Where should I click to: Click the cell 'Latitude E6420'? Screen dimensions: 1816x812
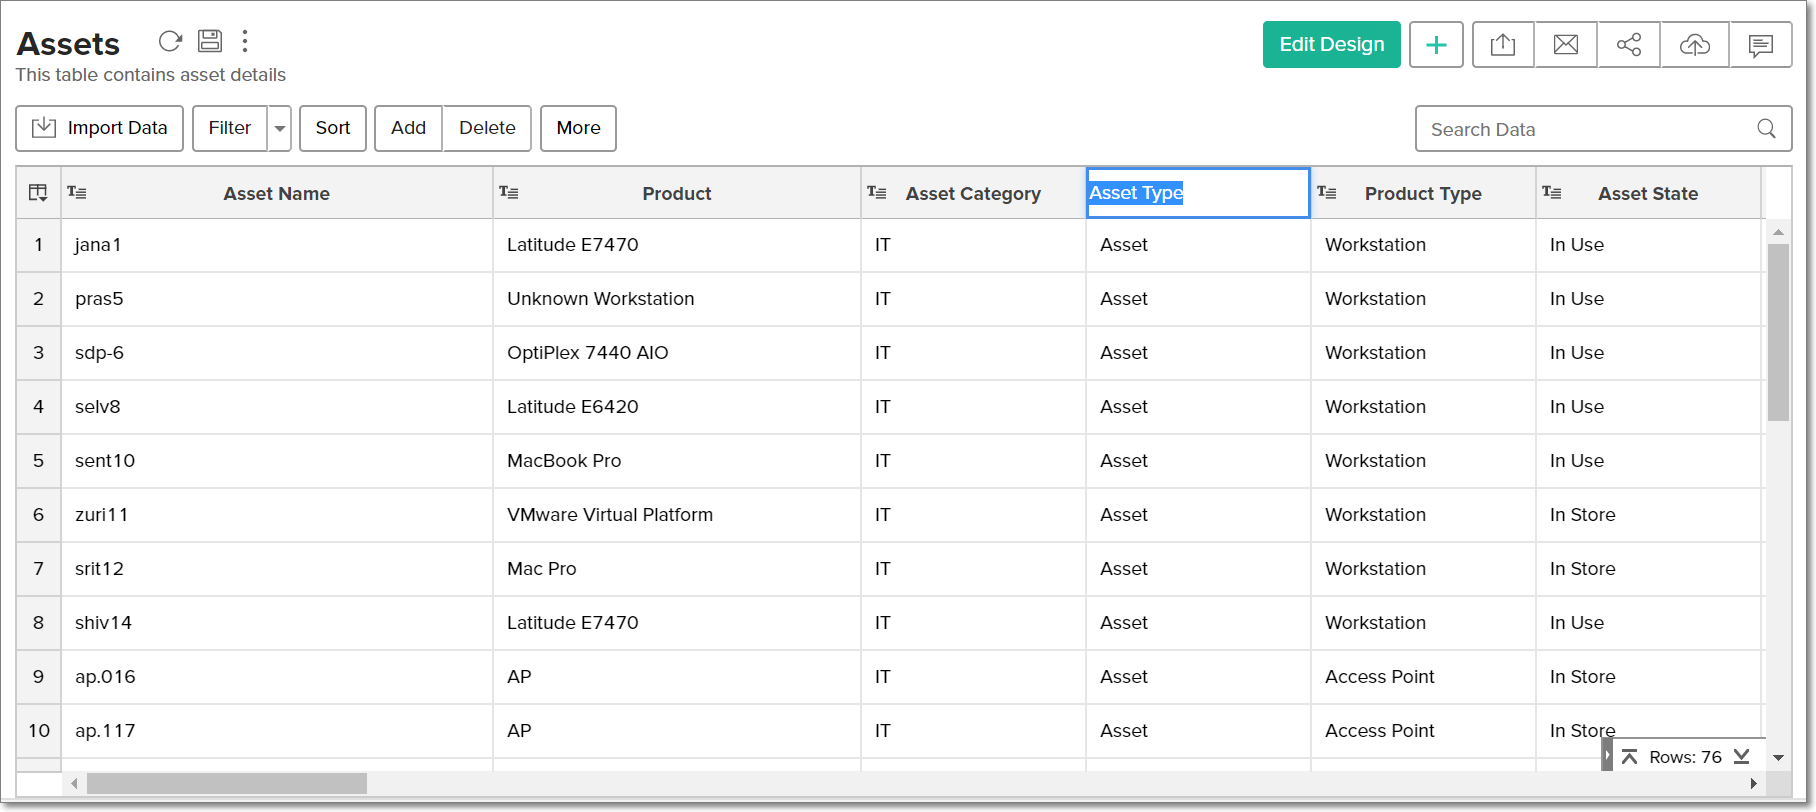click(677, 407)
